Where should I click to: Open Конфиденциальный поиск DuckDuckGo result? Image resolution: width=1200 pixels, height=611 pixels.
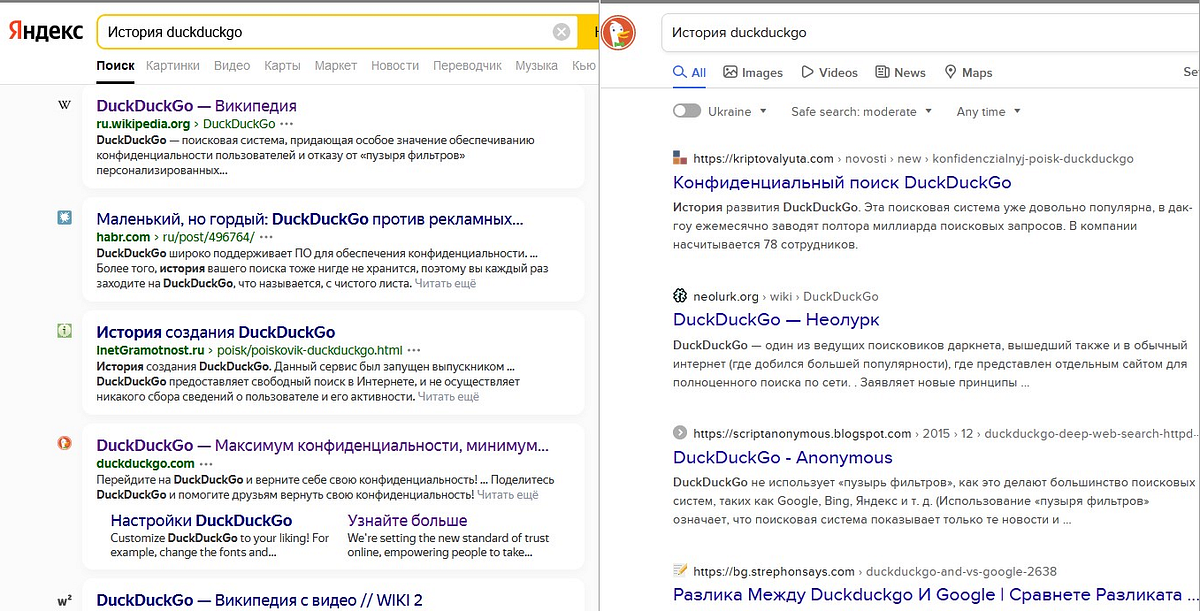(x=842, y=183)
